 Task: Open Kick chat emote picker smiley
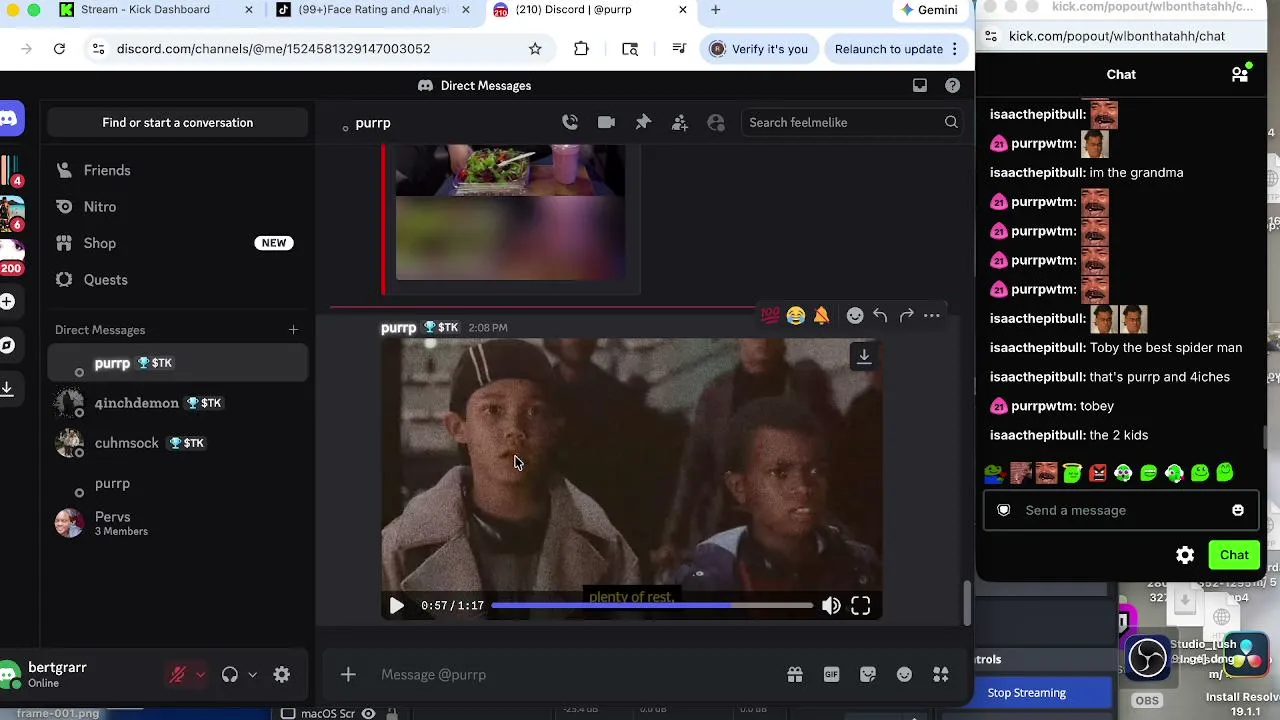pos(1238,510)
